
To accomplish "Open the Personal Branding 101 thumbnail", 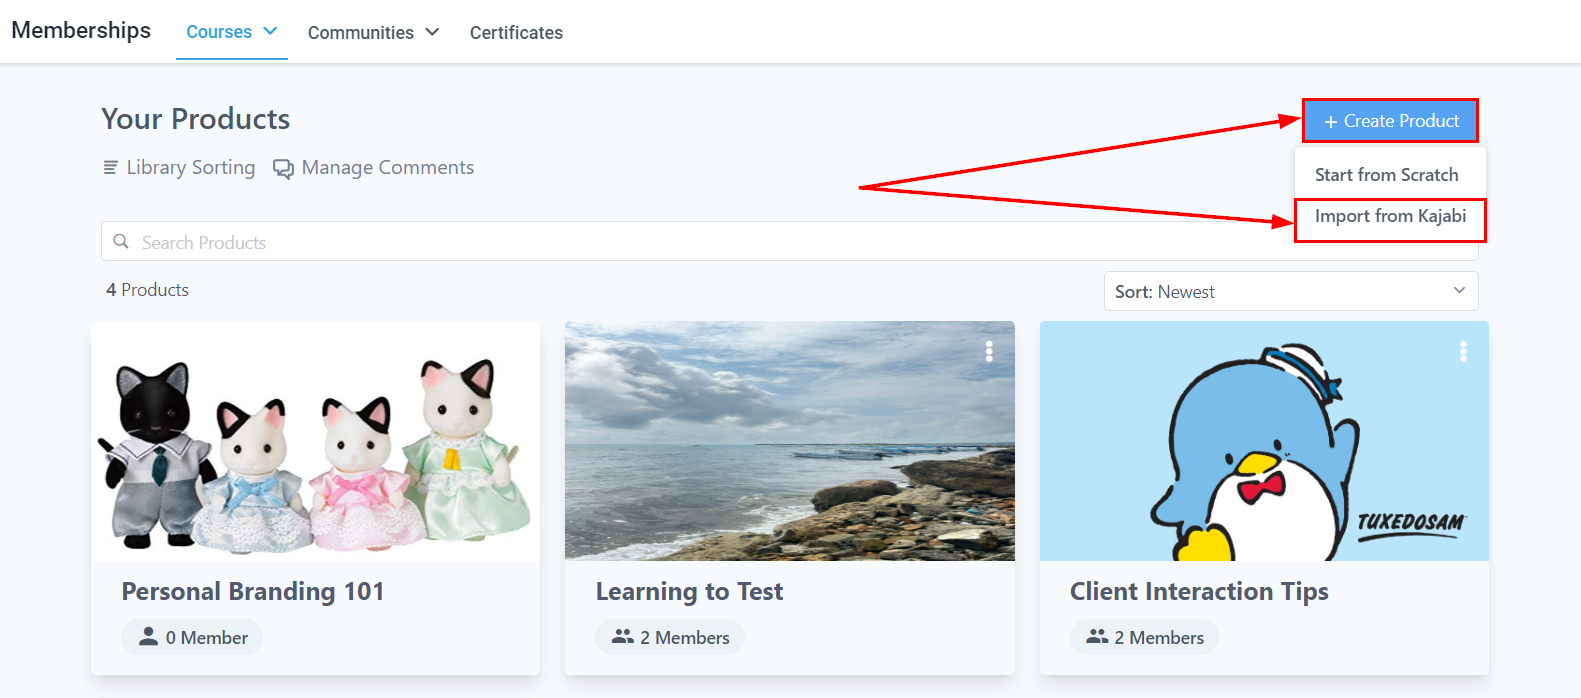I will tap(315, 441).
